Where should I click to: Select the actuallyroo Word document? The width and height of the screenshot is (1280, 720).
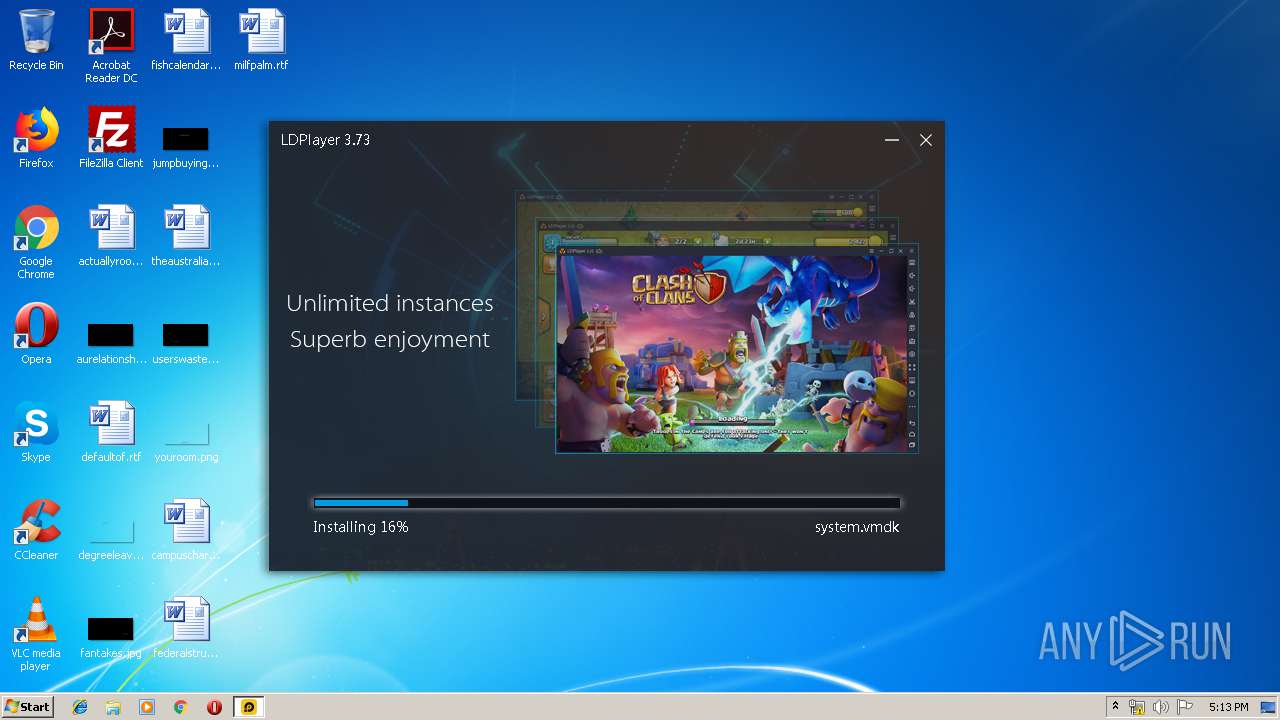tap(111, 236)
